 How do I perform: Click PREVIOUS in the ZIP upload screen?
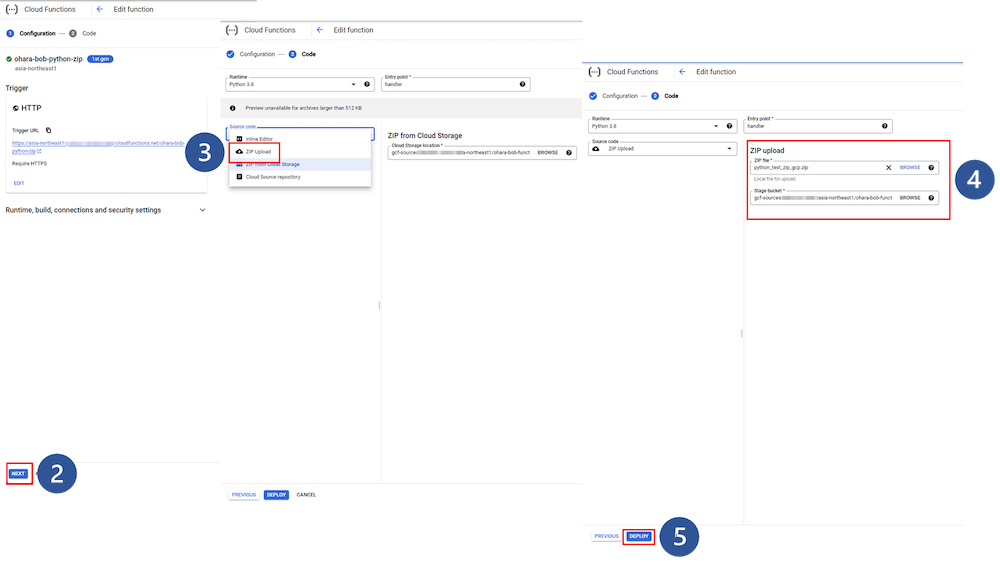pos(606,536)
